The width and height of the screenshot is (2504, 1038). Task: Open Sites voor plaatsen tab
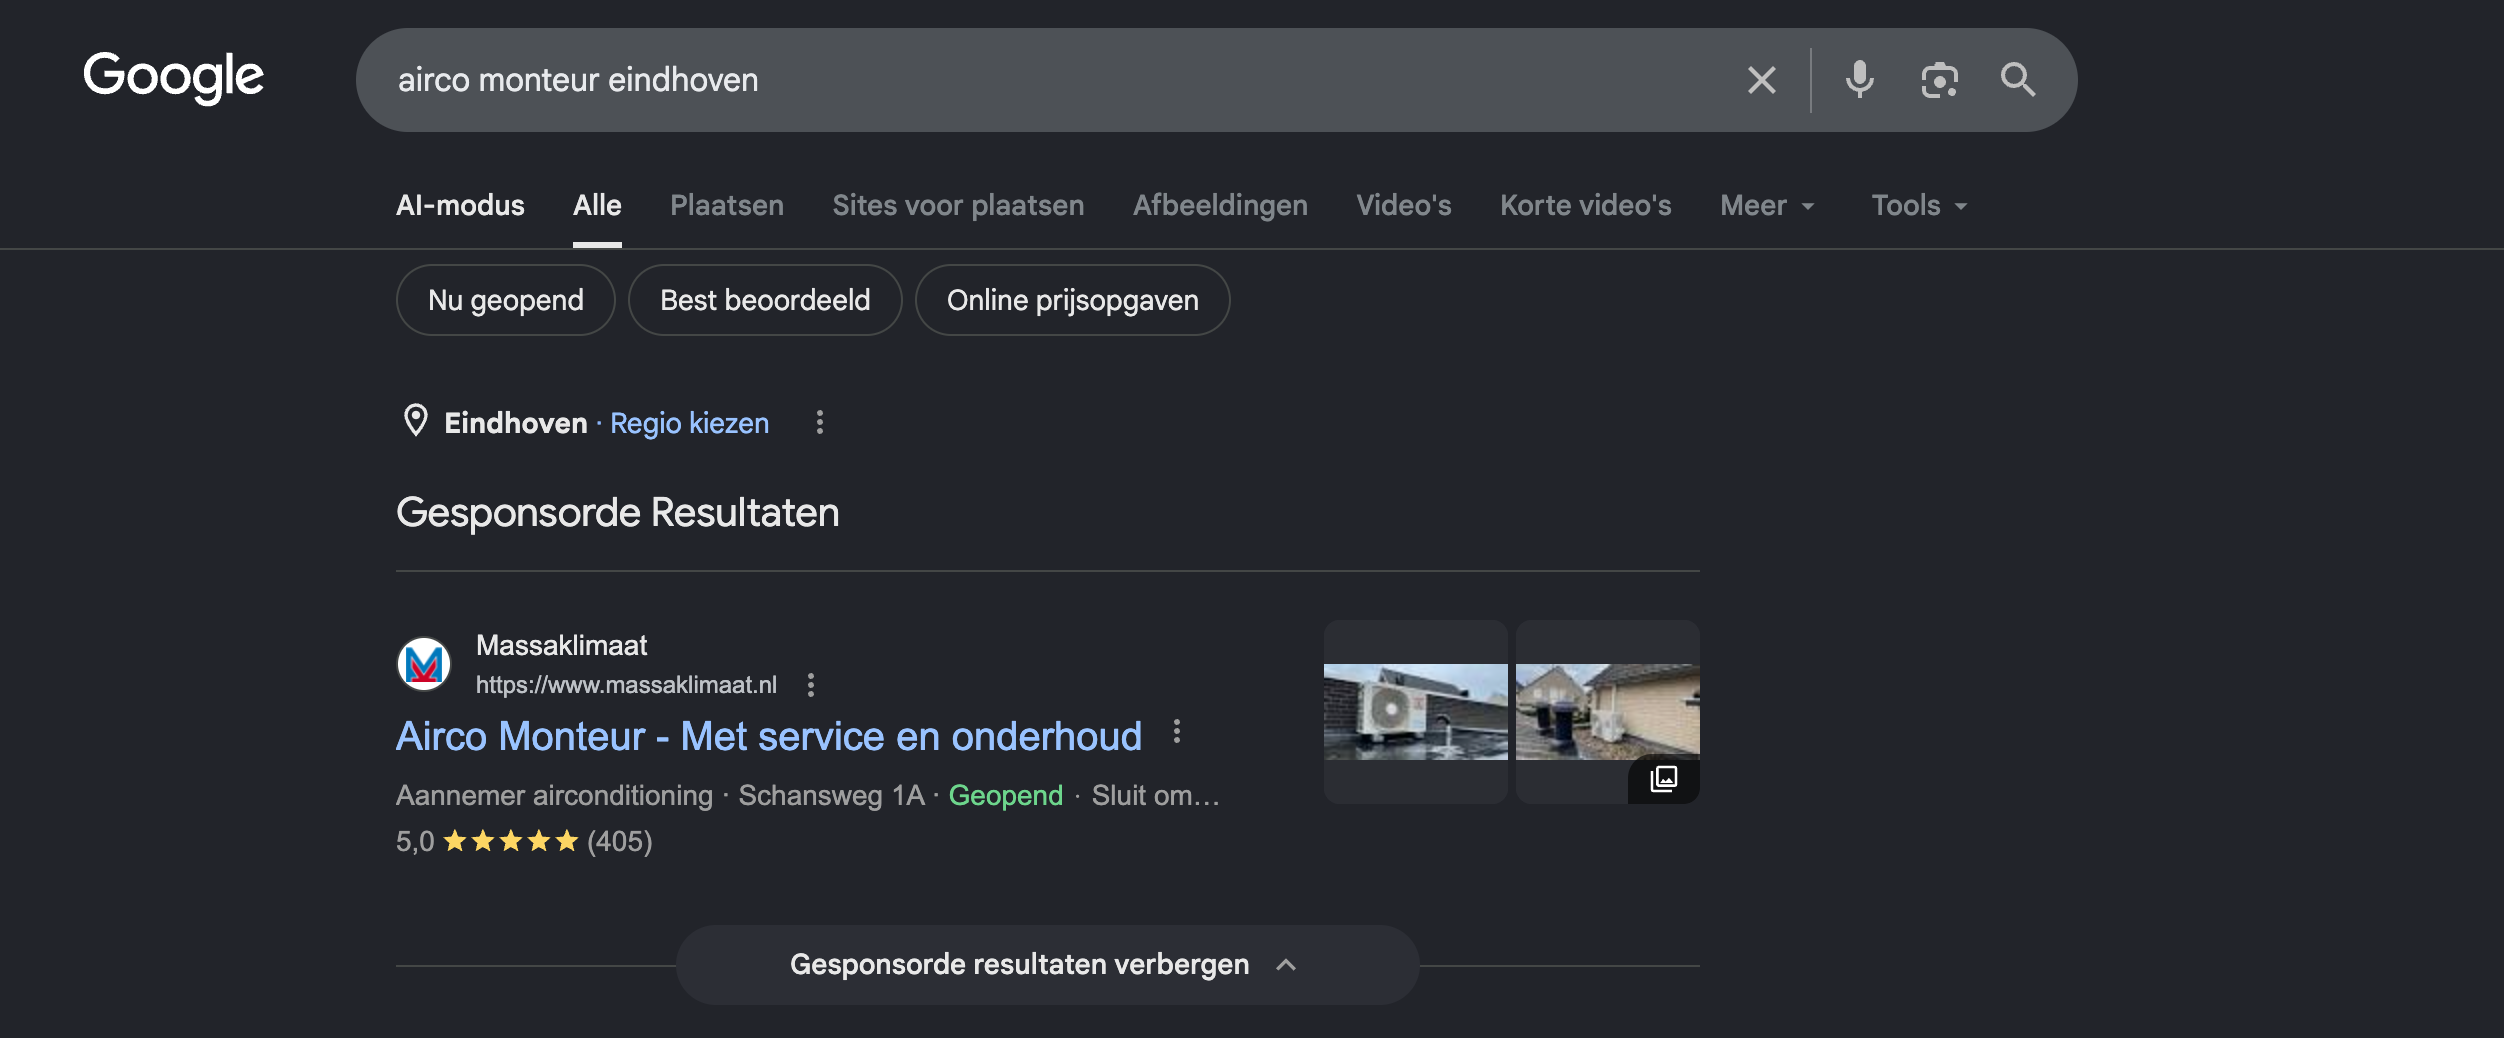[958, 205]
